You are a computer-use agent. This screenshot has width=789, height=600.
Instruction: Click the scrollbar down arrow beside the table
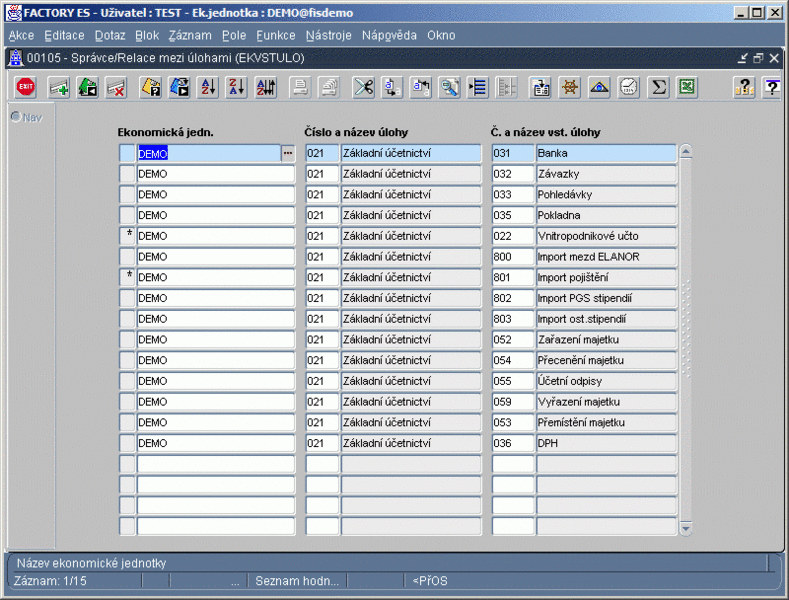686,528
